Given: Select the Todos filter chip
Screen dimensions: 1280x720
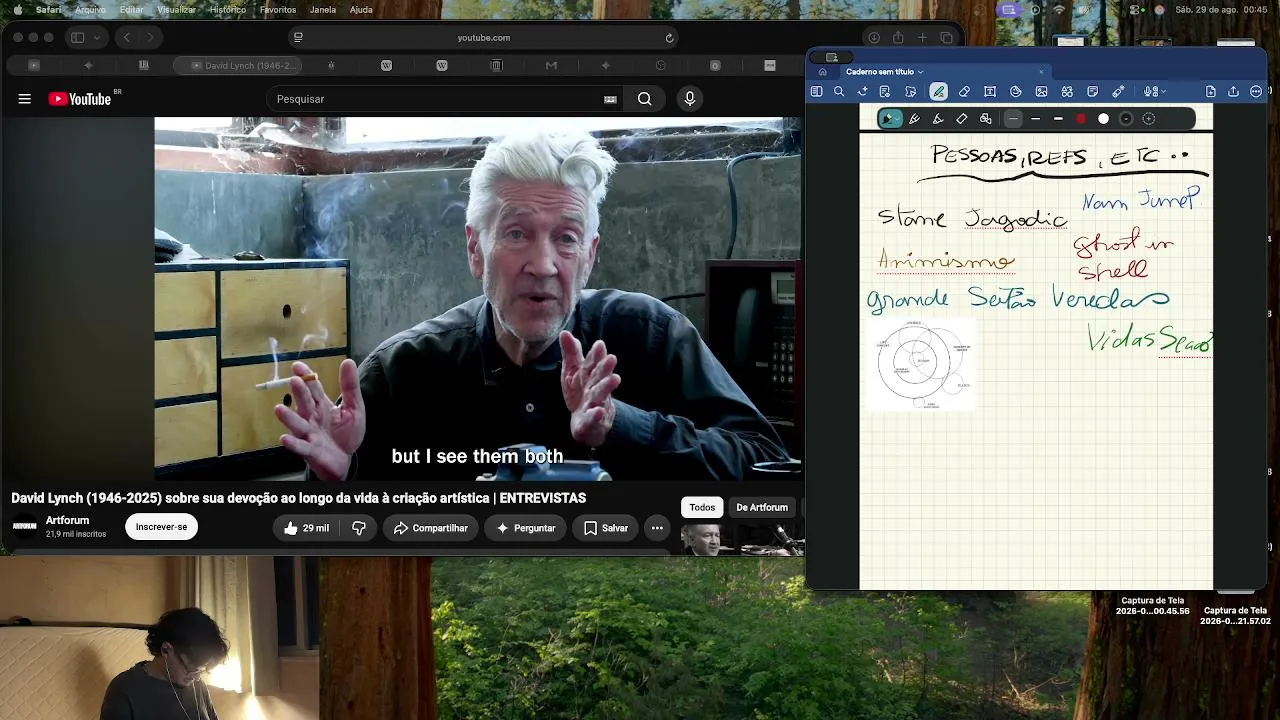Looking at the screenshot, I should click(702, 507).
